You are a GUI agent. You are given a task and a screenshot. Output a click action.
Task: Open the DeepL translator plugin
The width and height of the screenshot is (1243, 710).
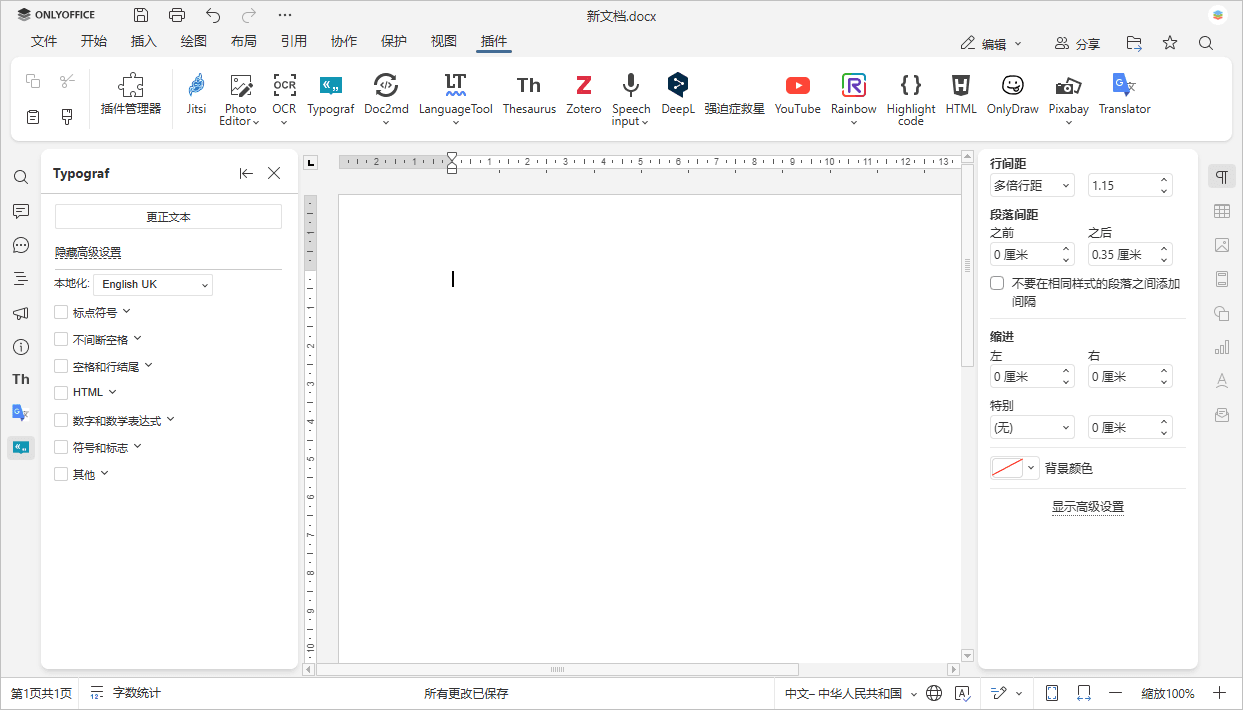[x=677, y=94]
